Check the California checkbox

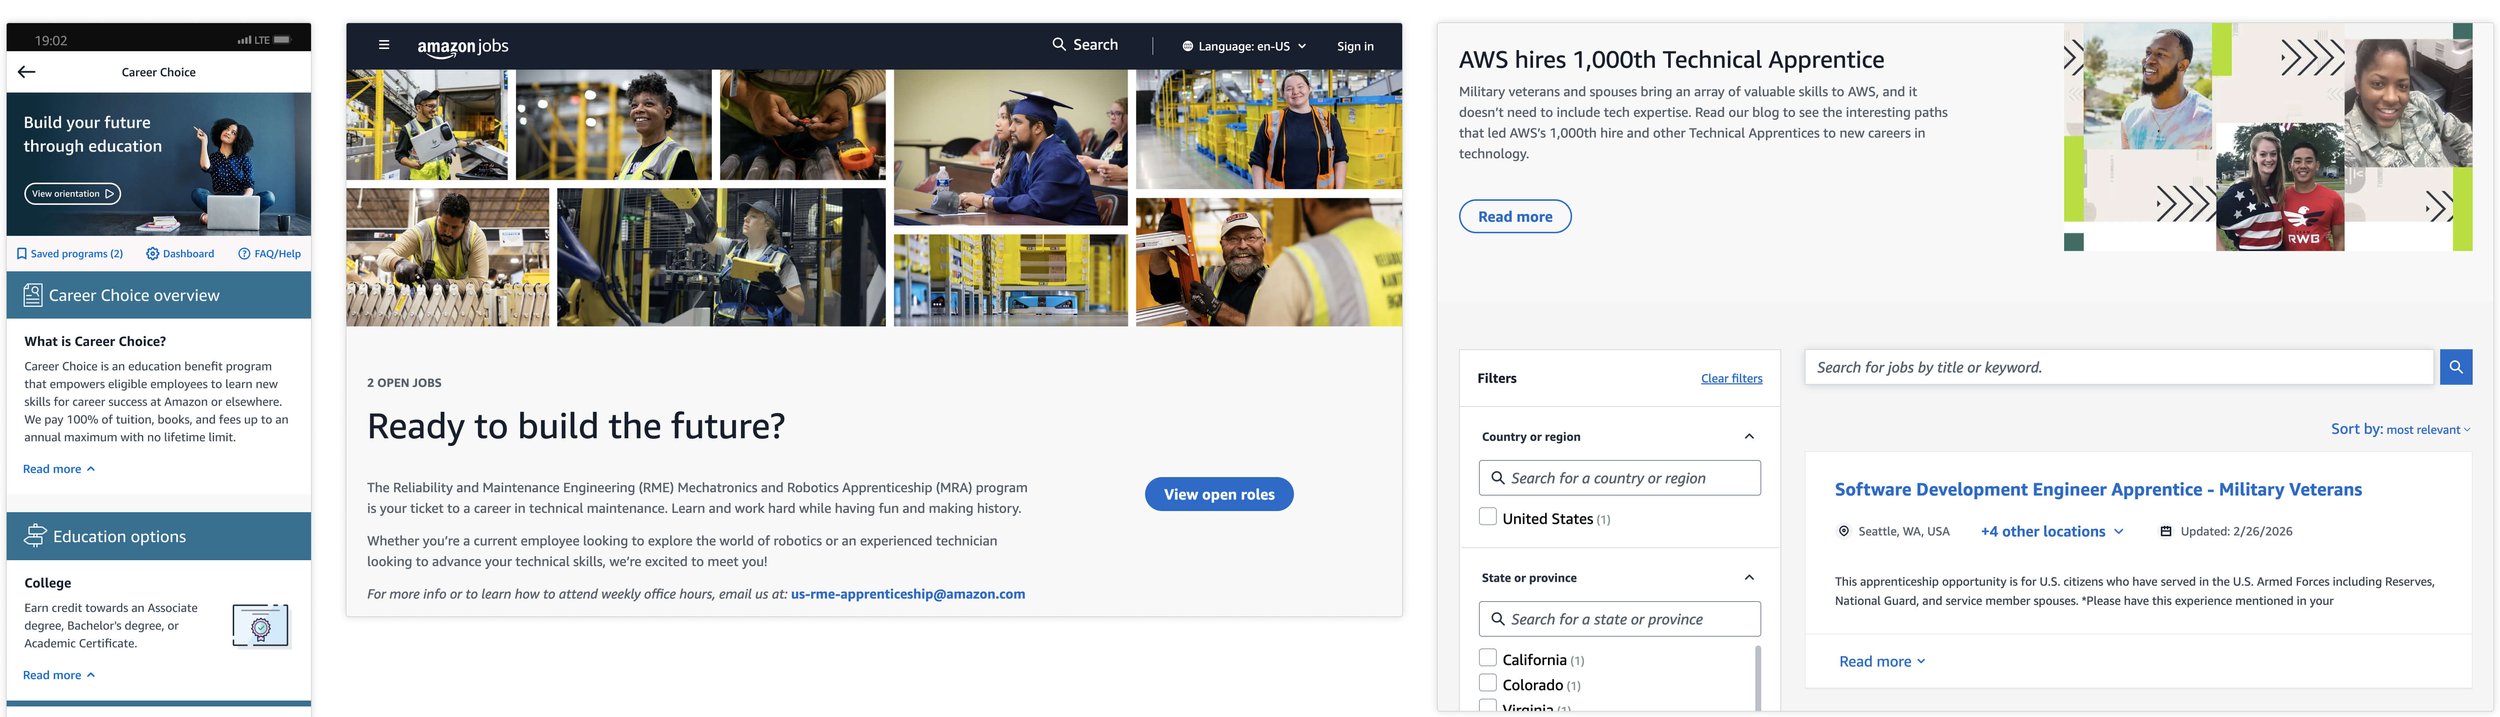coord(1488,658)
